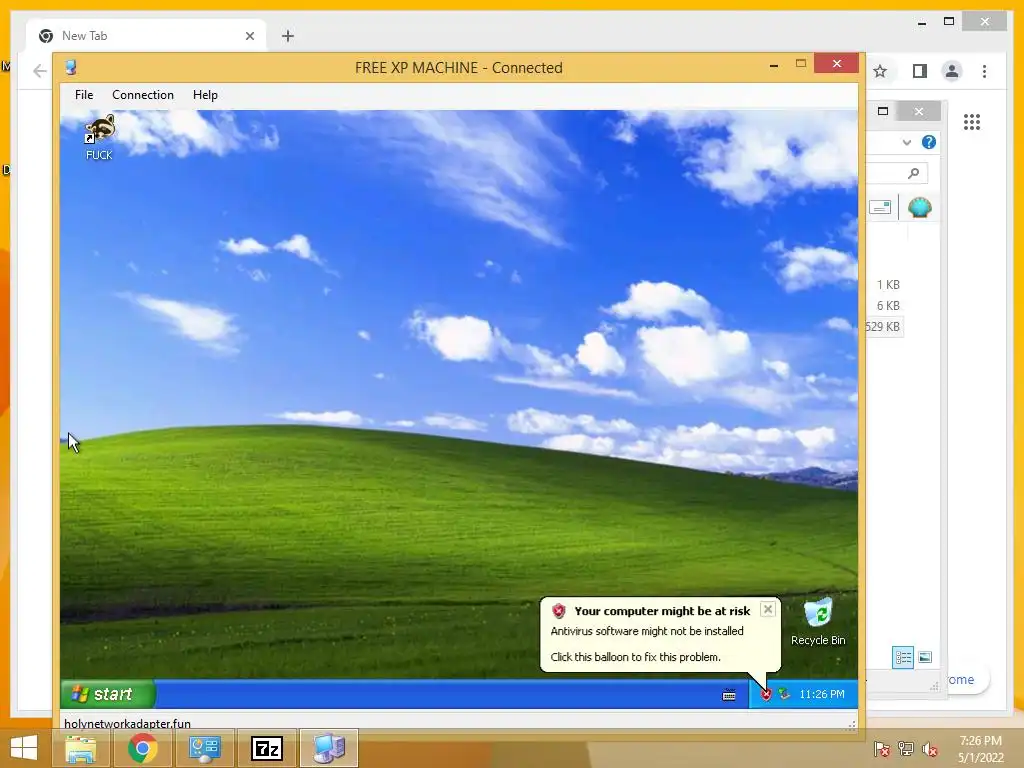This screenshot has height=768, width=1024.
Task: Open File Explorer from taskbar
Action: [x=80, y=748]
